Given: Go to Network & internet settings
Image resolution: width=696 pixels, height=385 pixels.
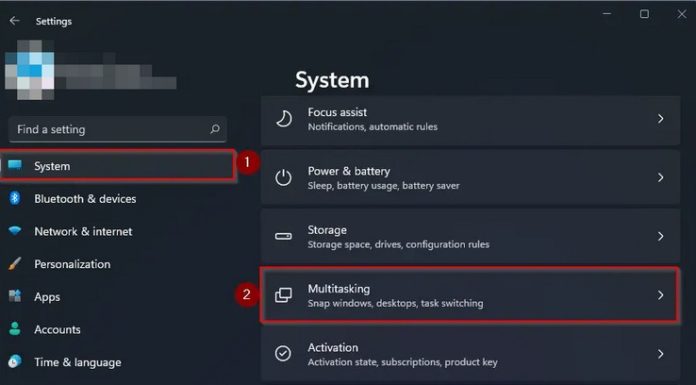Looking at the screenshot, I should [118, 231].
